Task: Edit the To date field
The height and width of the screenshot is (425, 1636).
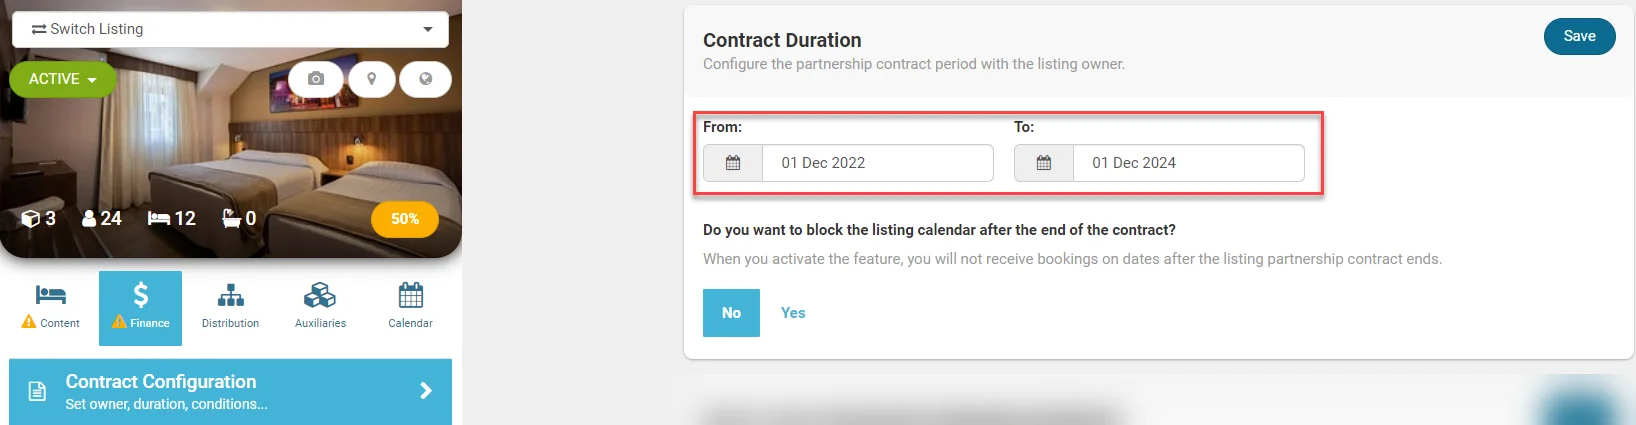Action: click(1188, 163)
